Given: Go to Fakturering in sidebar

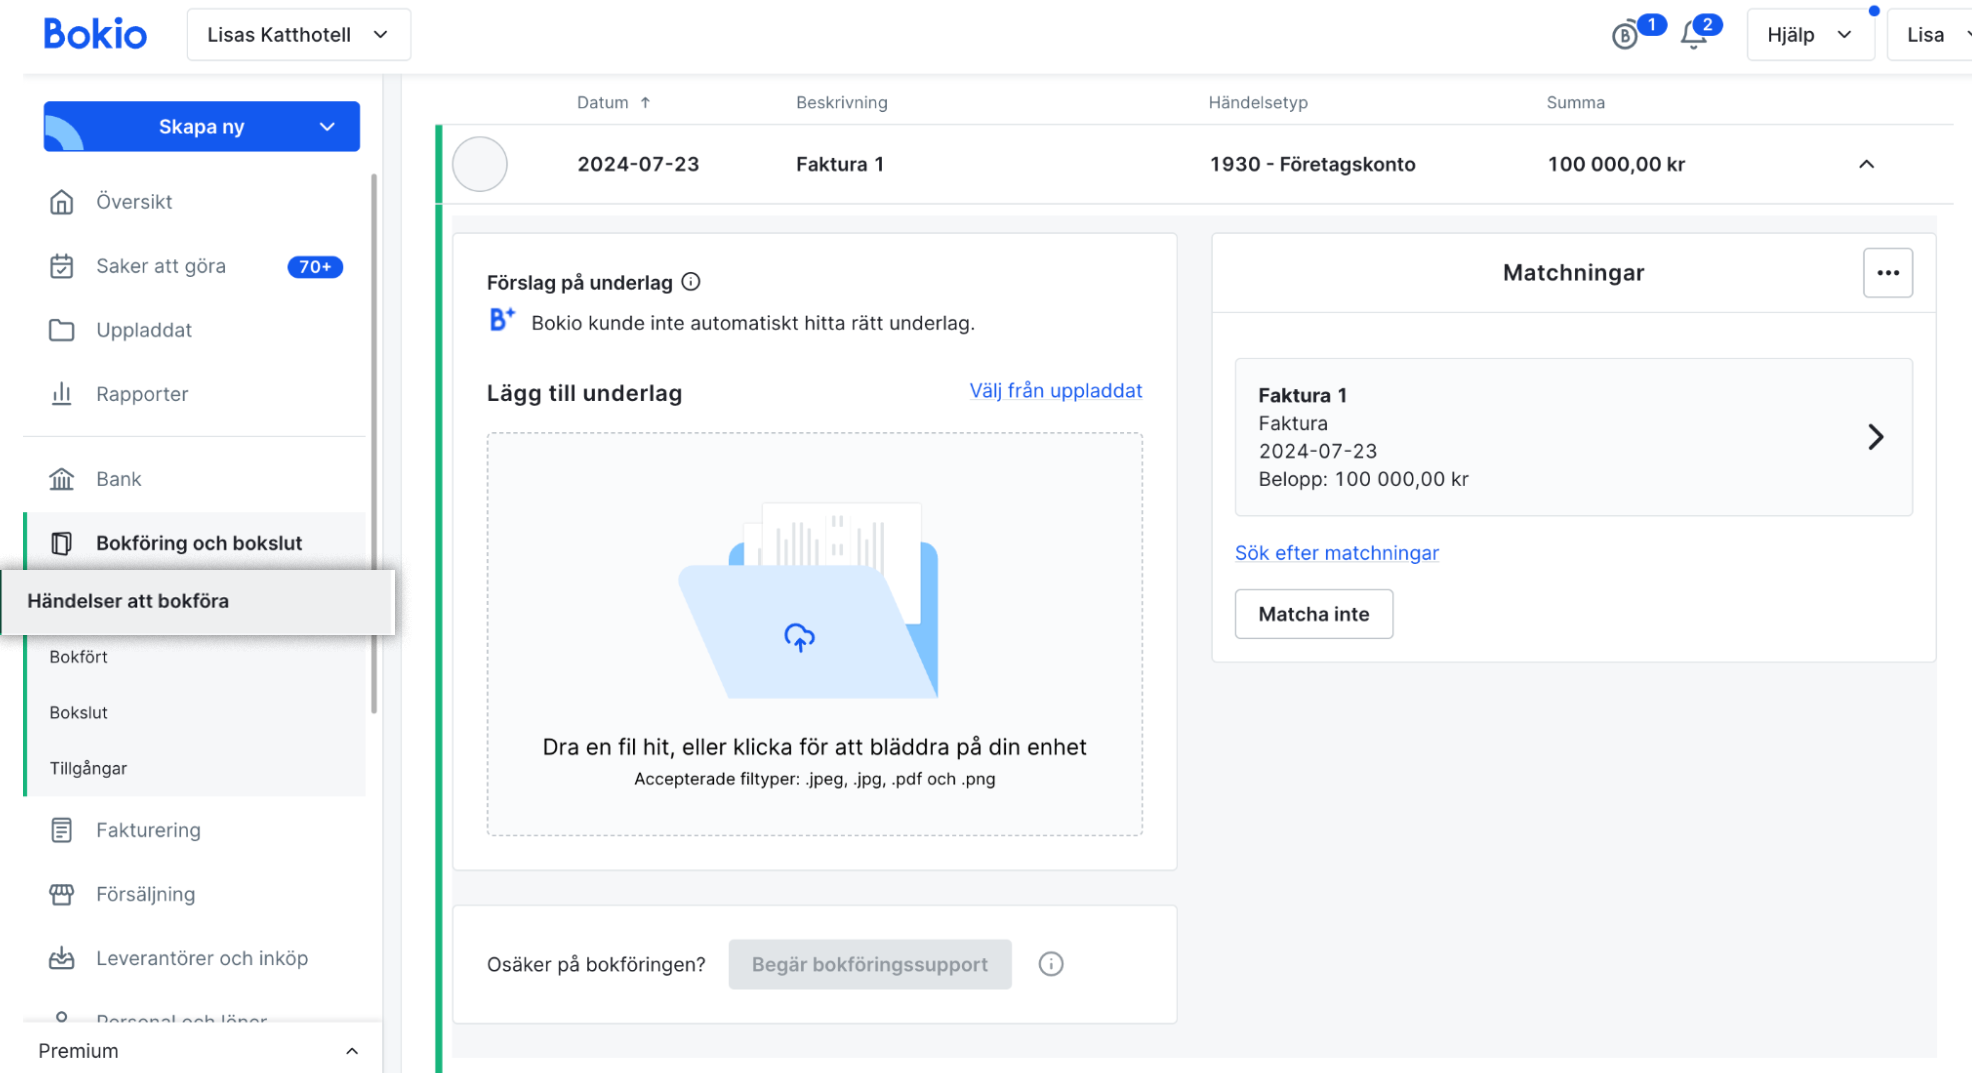Looking at the screenshot, I should pos(148,830).
